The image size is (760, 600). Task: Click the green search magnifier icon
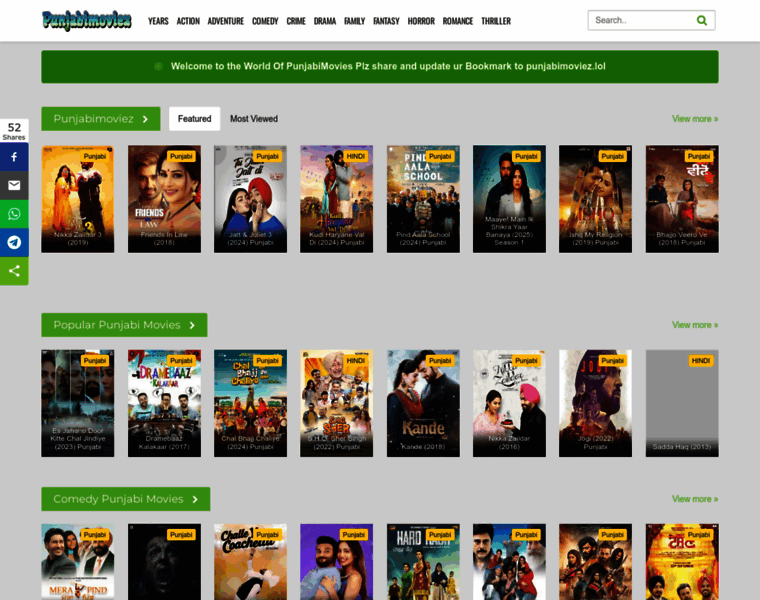(701, 20)
